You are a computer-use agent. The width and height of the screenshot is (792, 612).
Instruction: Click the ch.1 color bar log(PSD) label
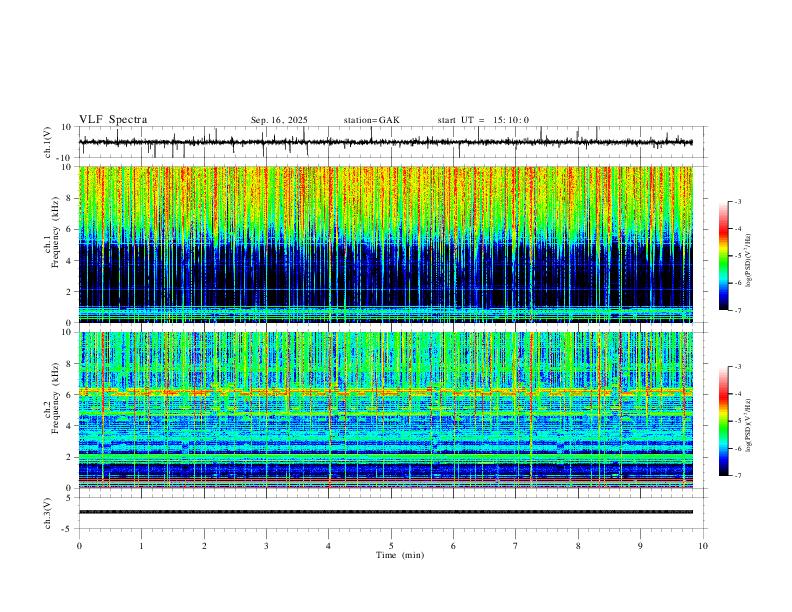coord(749,260)
